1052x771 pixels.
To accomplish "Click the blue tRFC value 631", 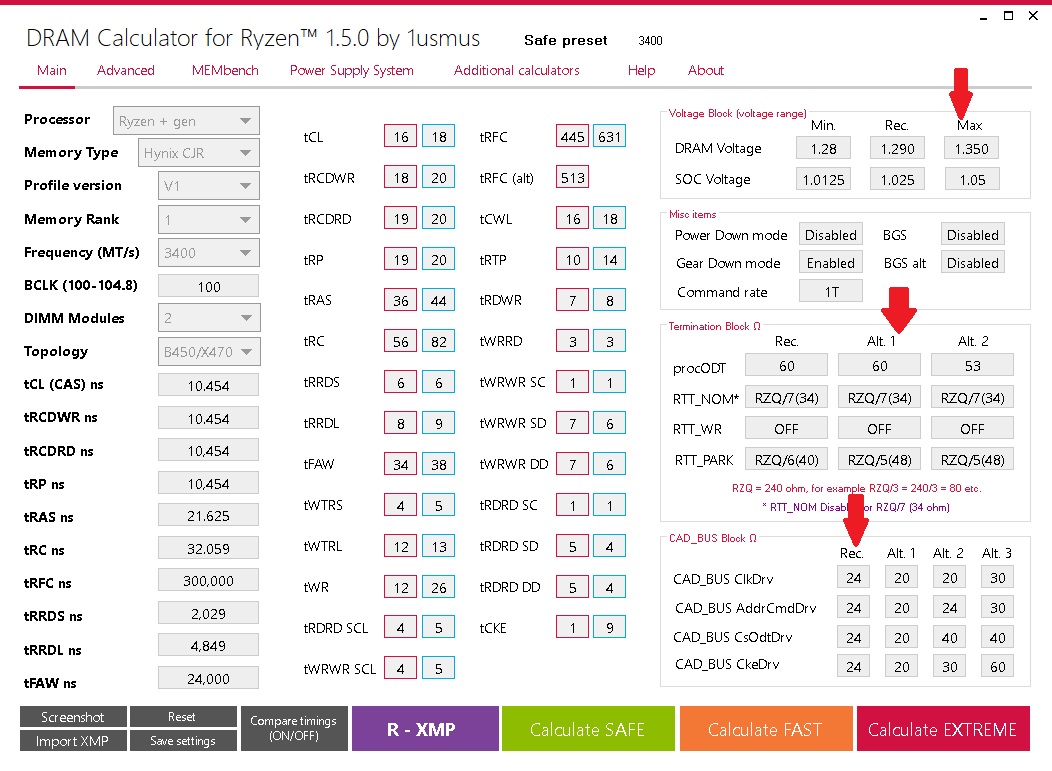I will coord(609,137).
